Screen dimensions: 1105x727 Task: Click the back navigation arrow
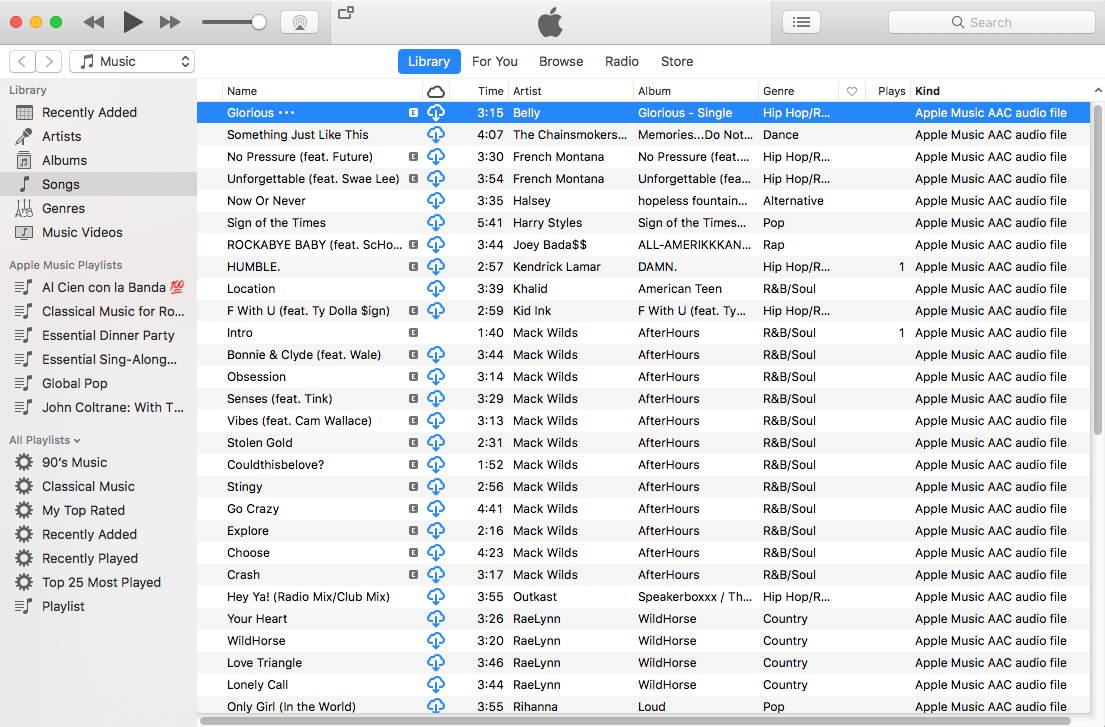21,61
